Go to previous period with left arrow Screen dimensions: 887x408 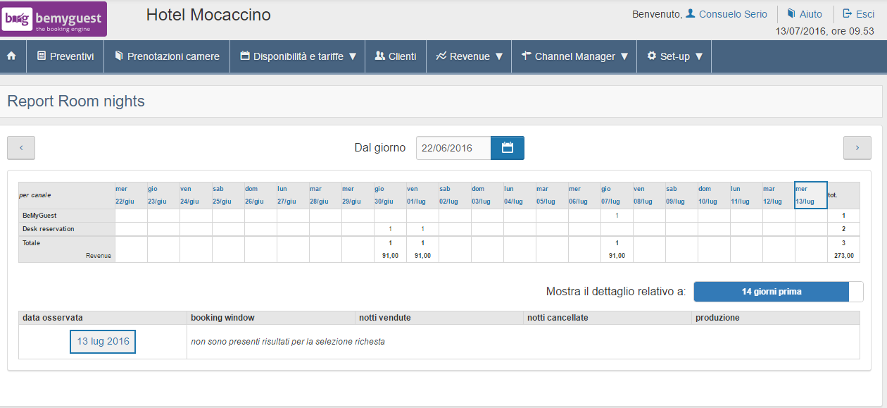coord(21,148)
